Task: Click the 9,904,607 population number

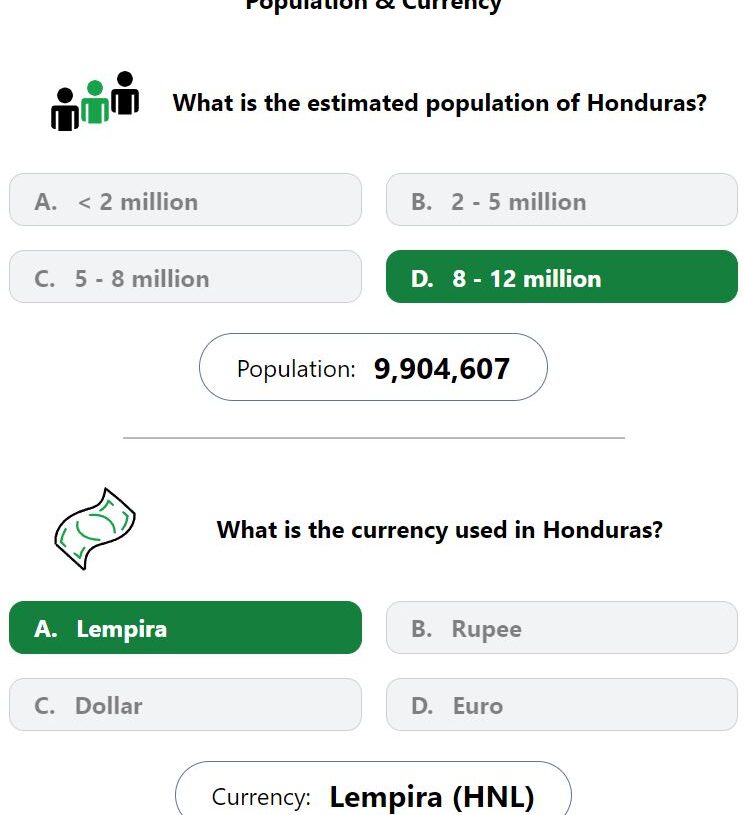Action: click(x=442, y=370)
